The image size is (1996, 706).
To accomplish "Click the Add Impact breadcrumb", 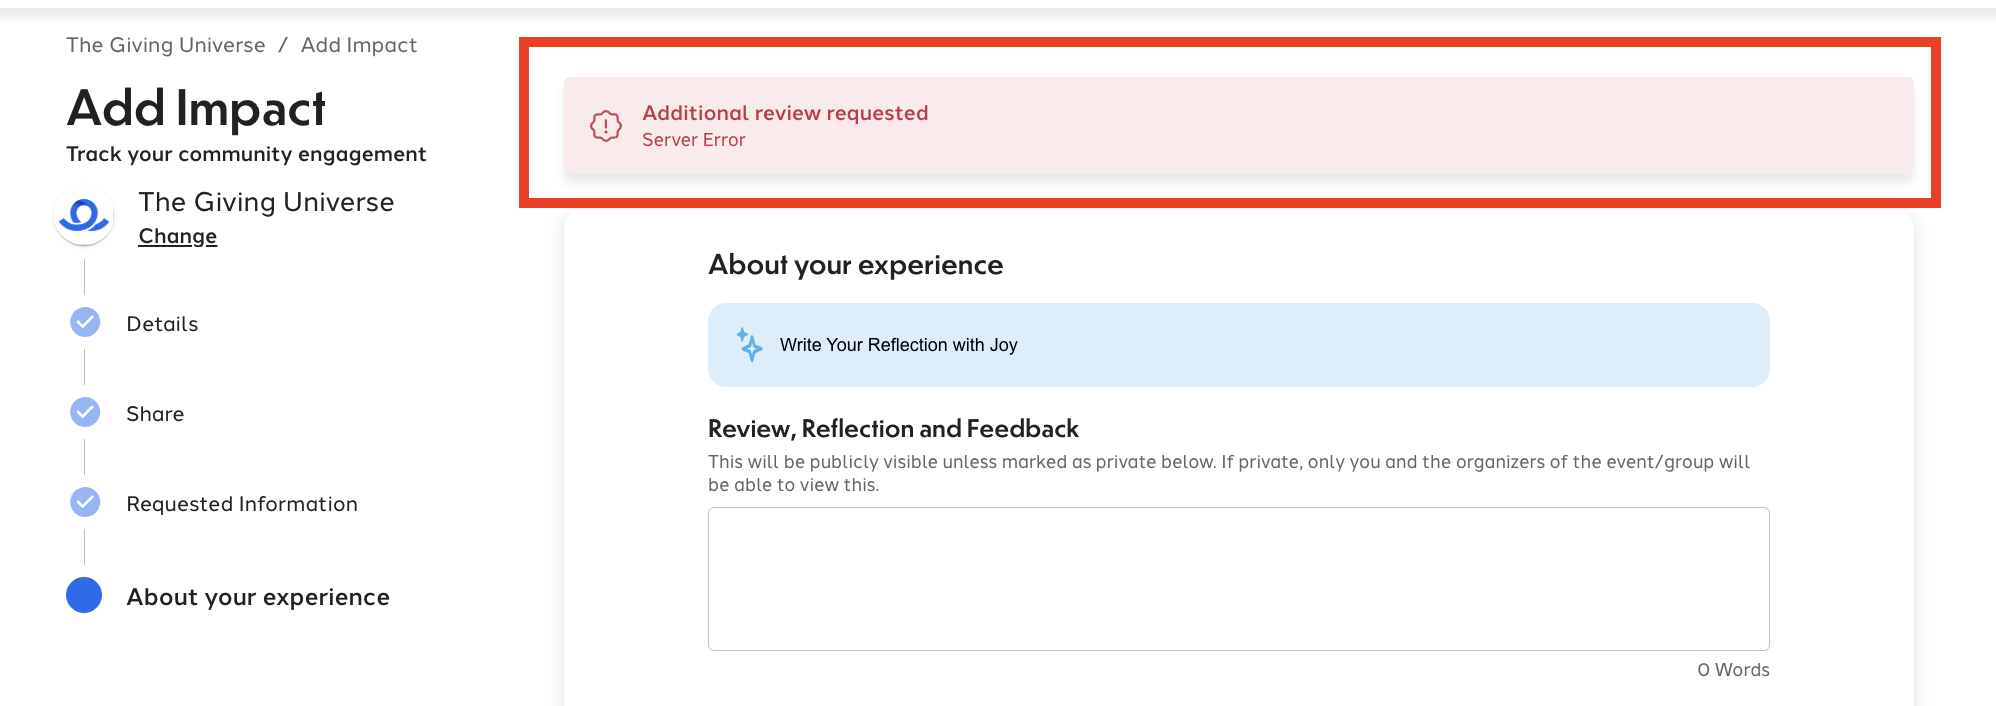I will pos(359,45).
